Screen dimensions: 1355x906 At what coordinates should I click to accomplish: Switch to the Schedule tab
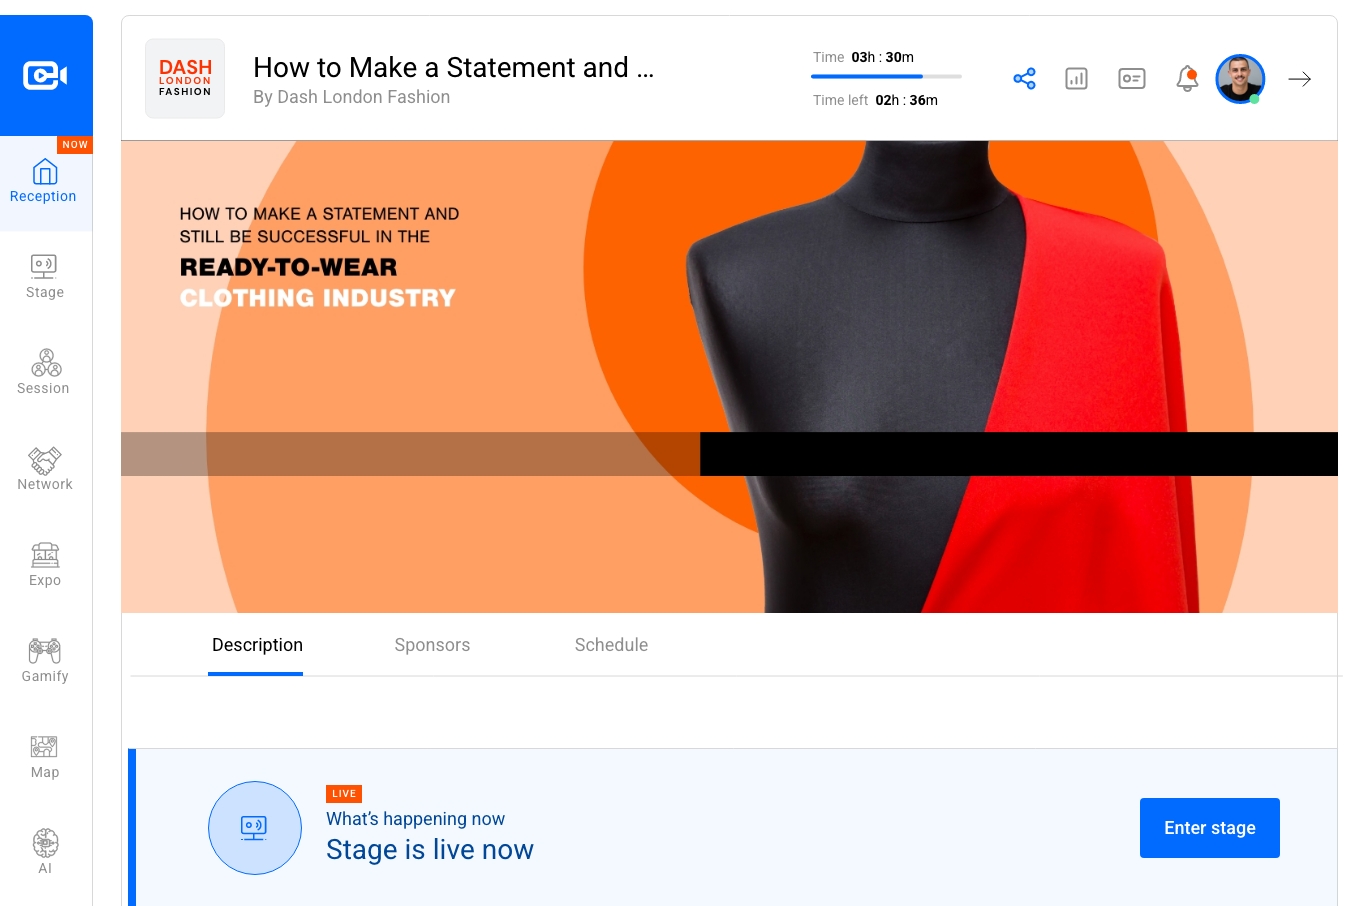tap(611, 645)
